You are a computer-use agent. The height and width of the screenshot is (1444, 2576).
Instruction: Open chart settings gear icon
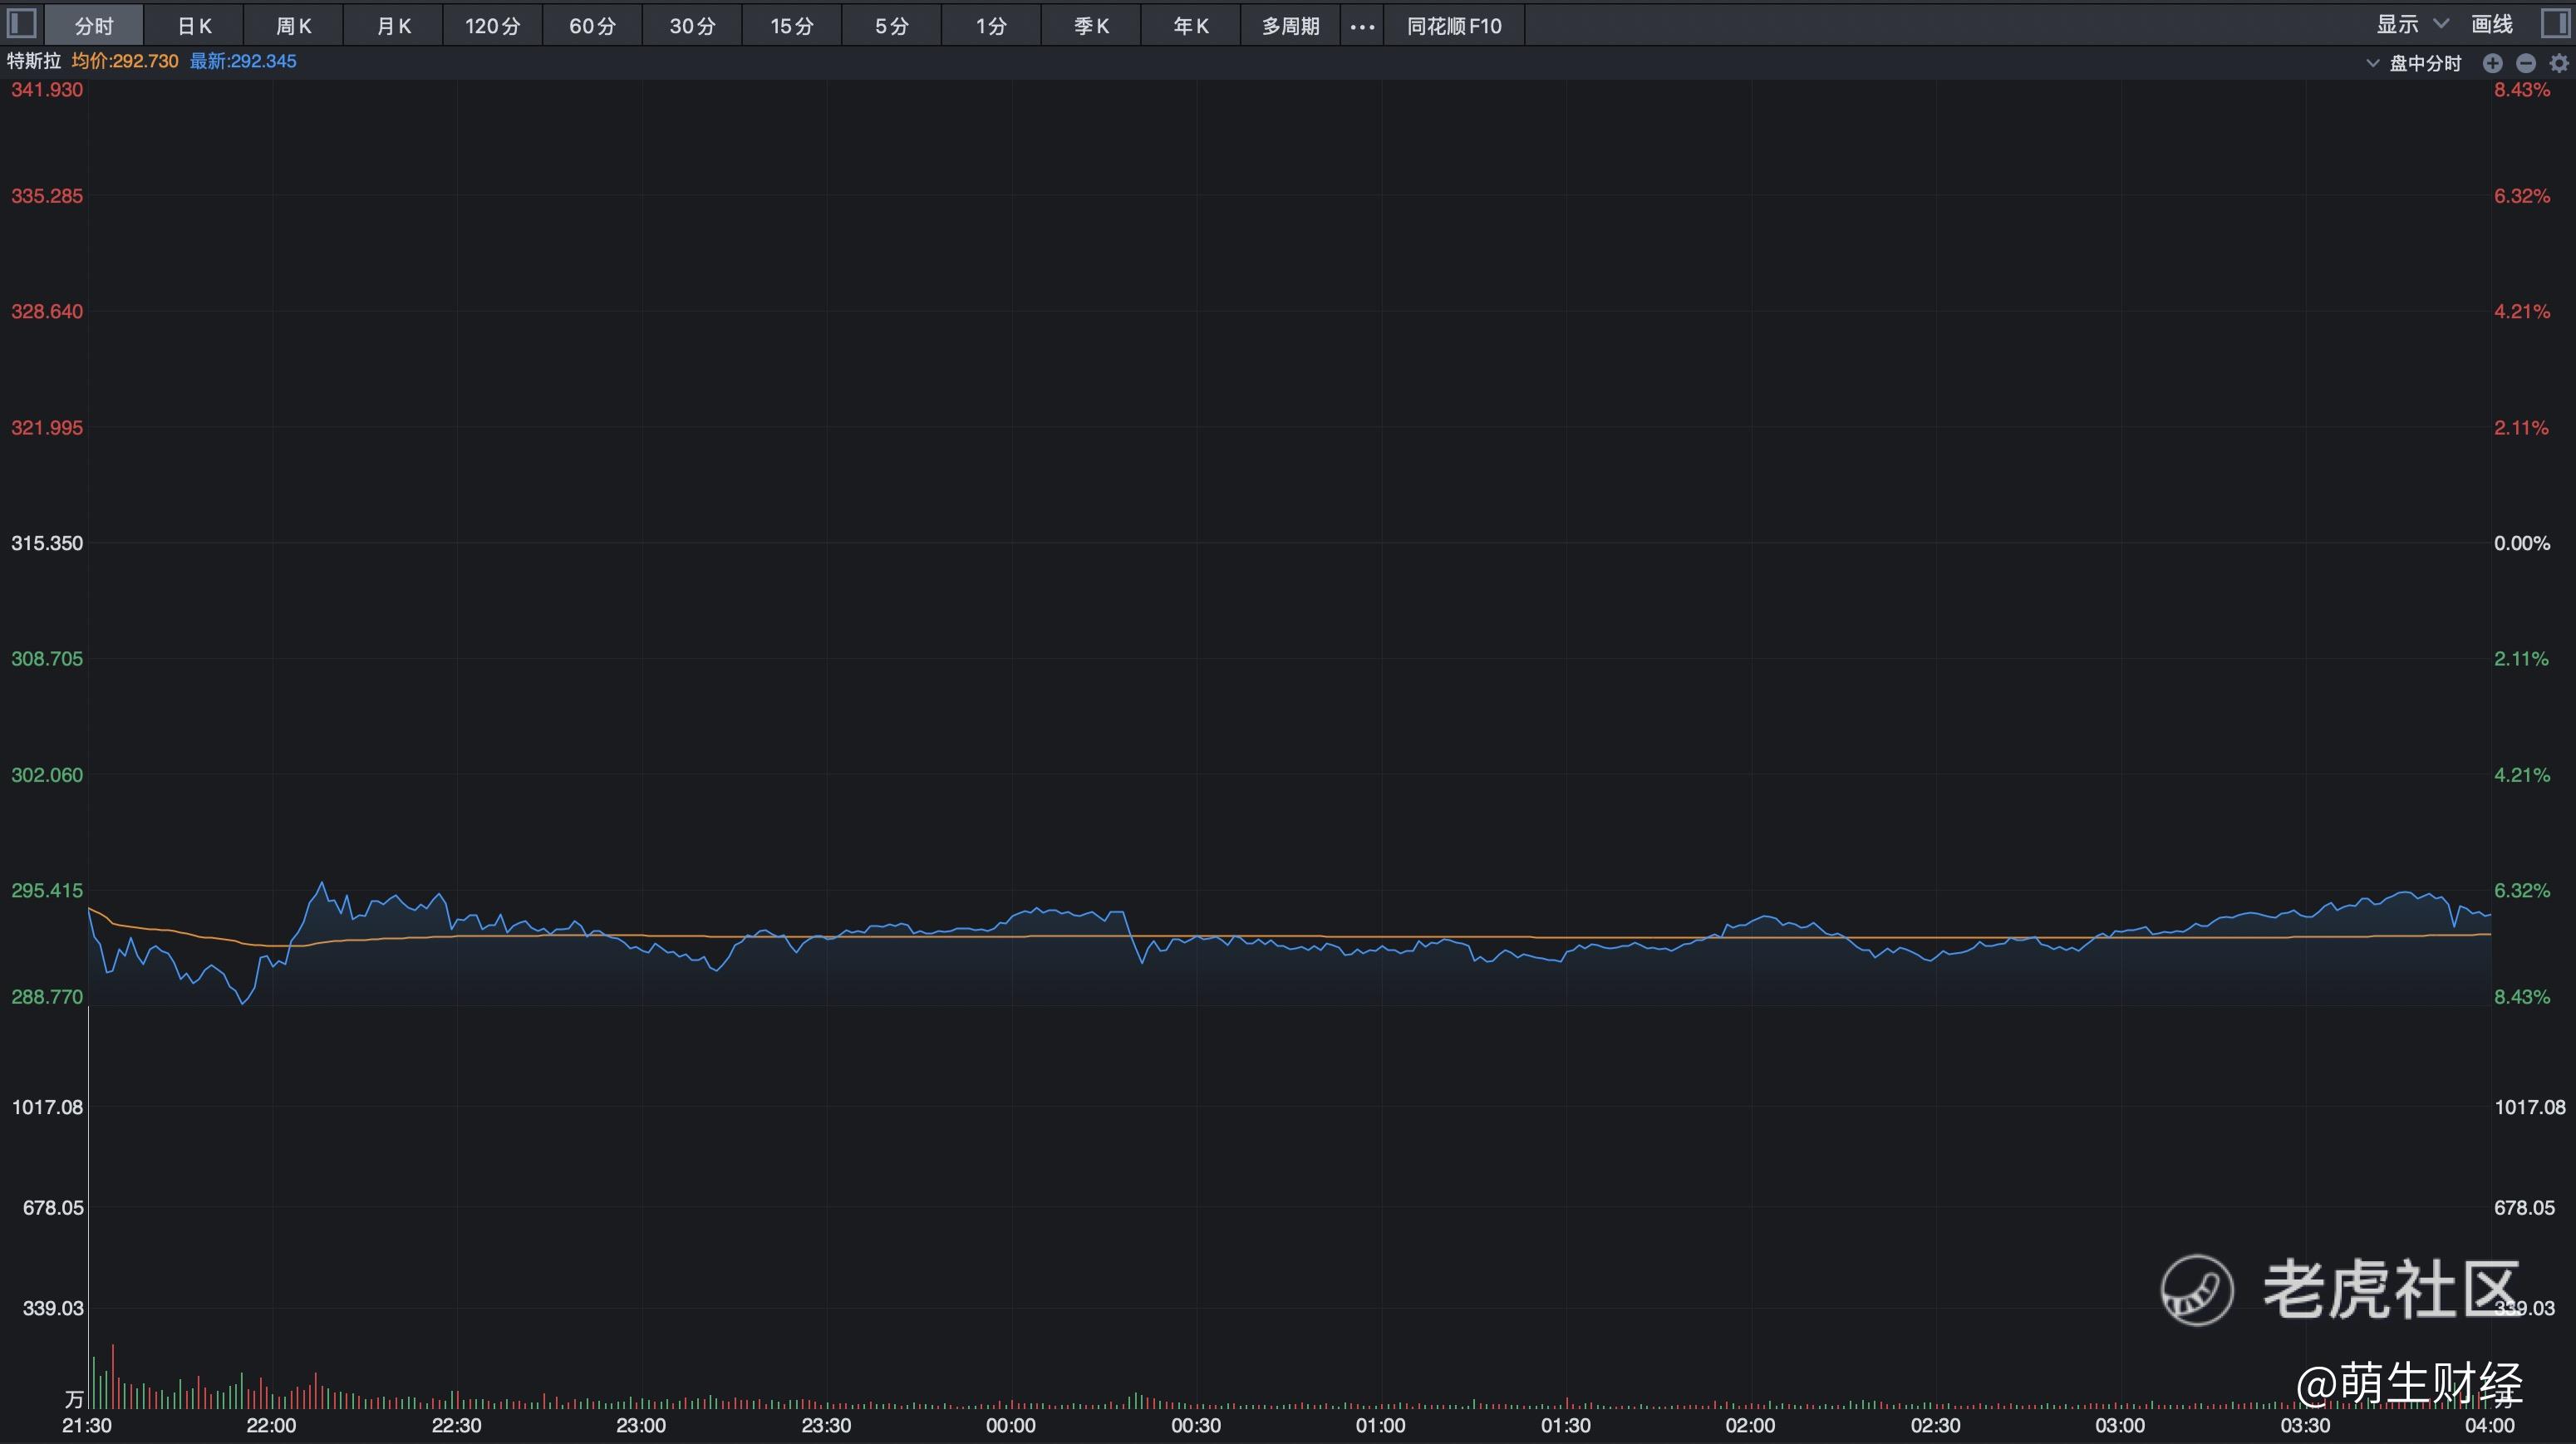(2559, 63)
